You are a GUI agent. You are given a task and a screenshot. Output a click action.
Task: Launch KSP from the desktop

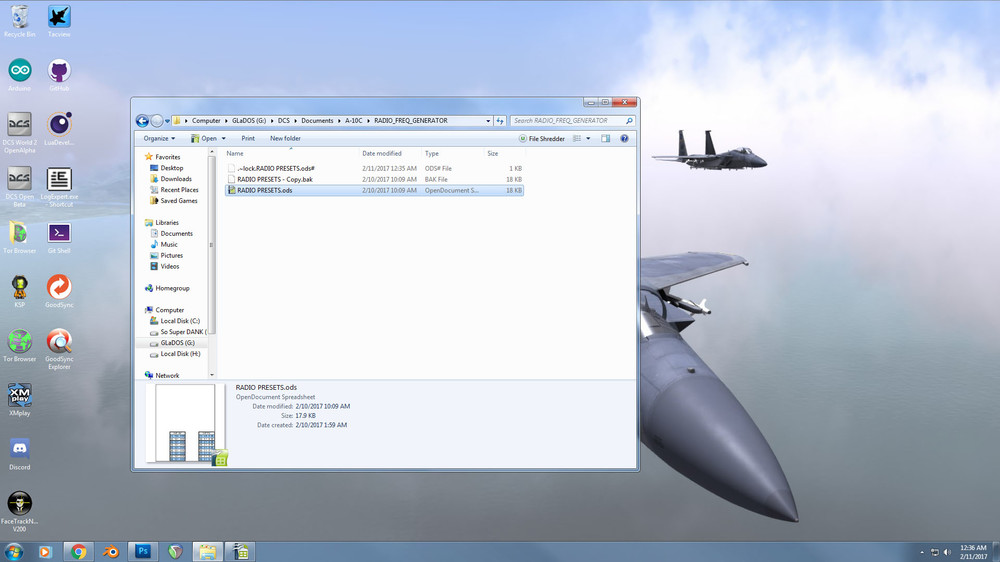tap(20, 292)
